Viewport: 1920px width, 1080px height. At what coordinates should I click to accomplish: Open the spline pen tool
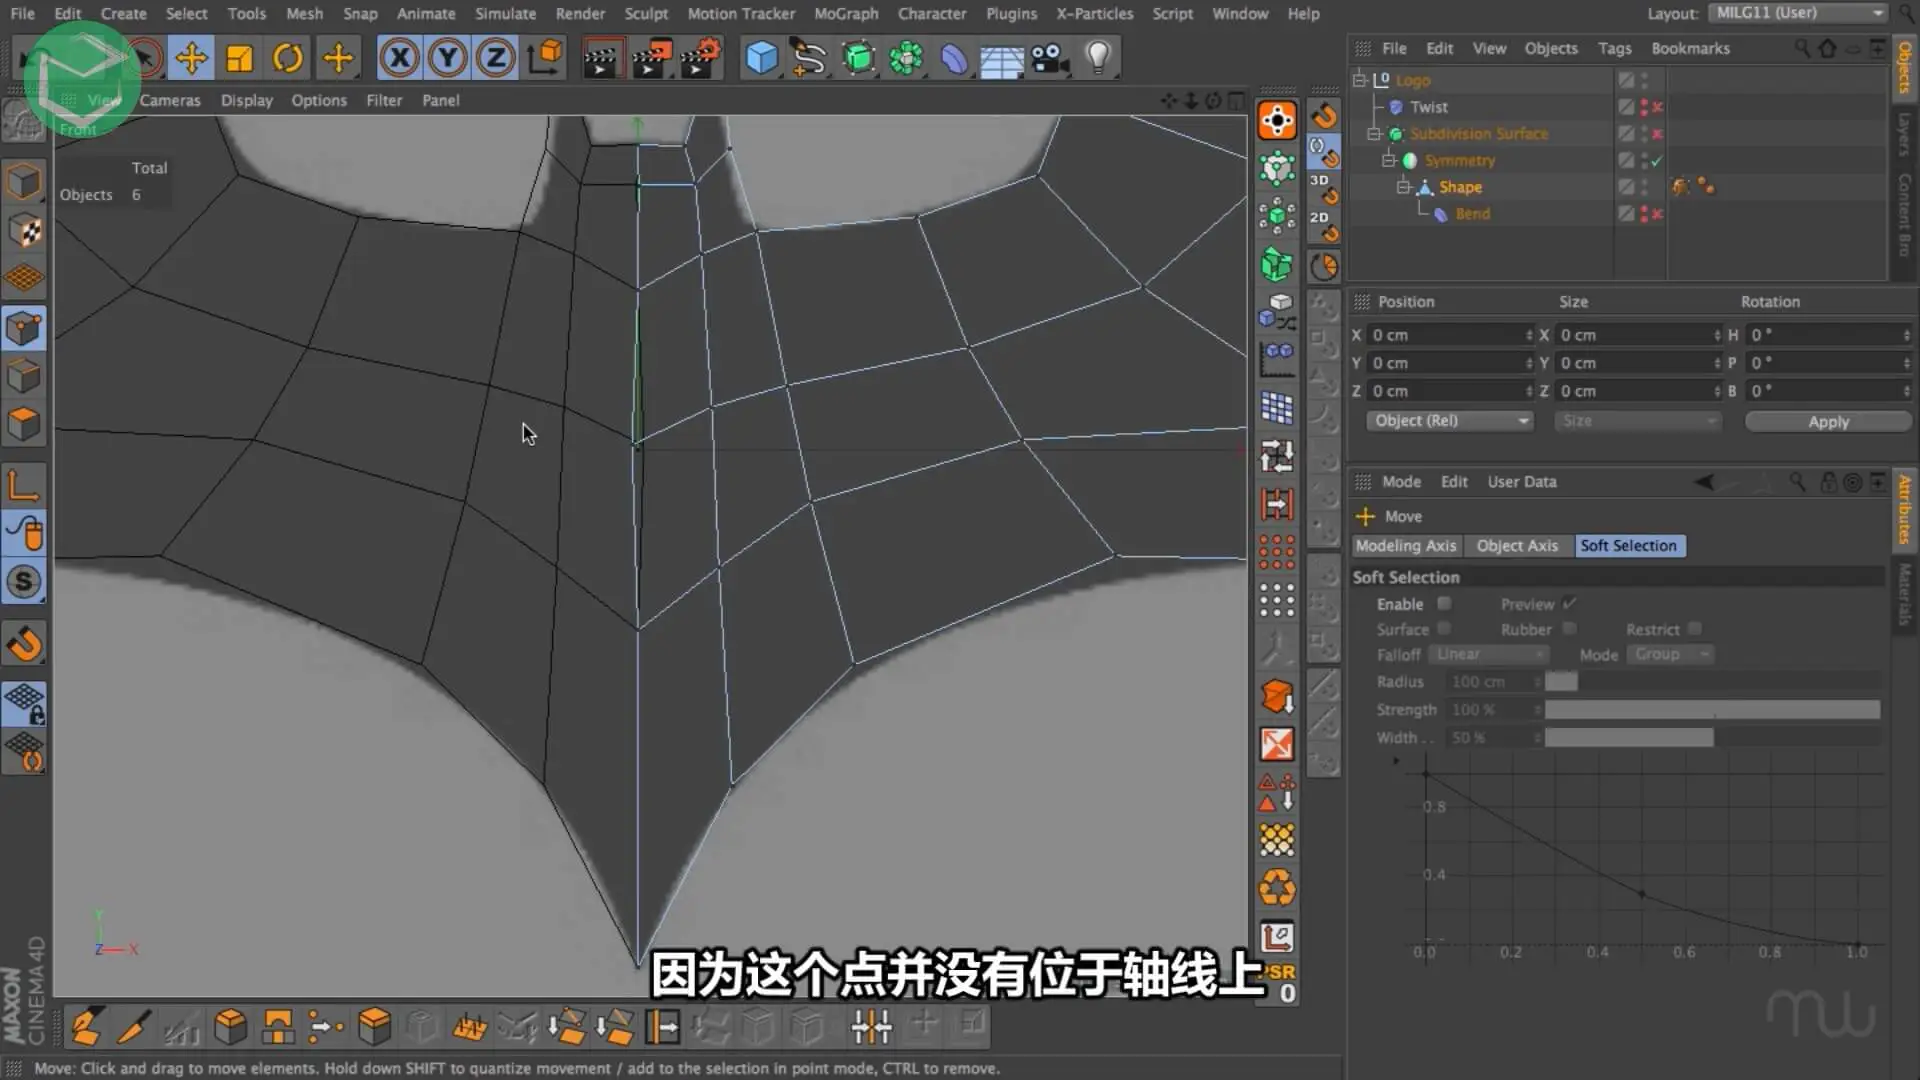(808, 58)
